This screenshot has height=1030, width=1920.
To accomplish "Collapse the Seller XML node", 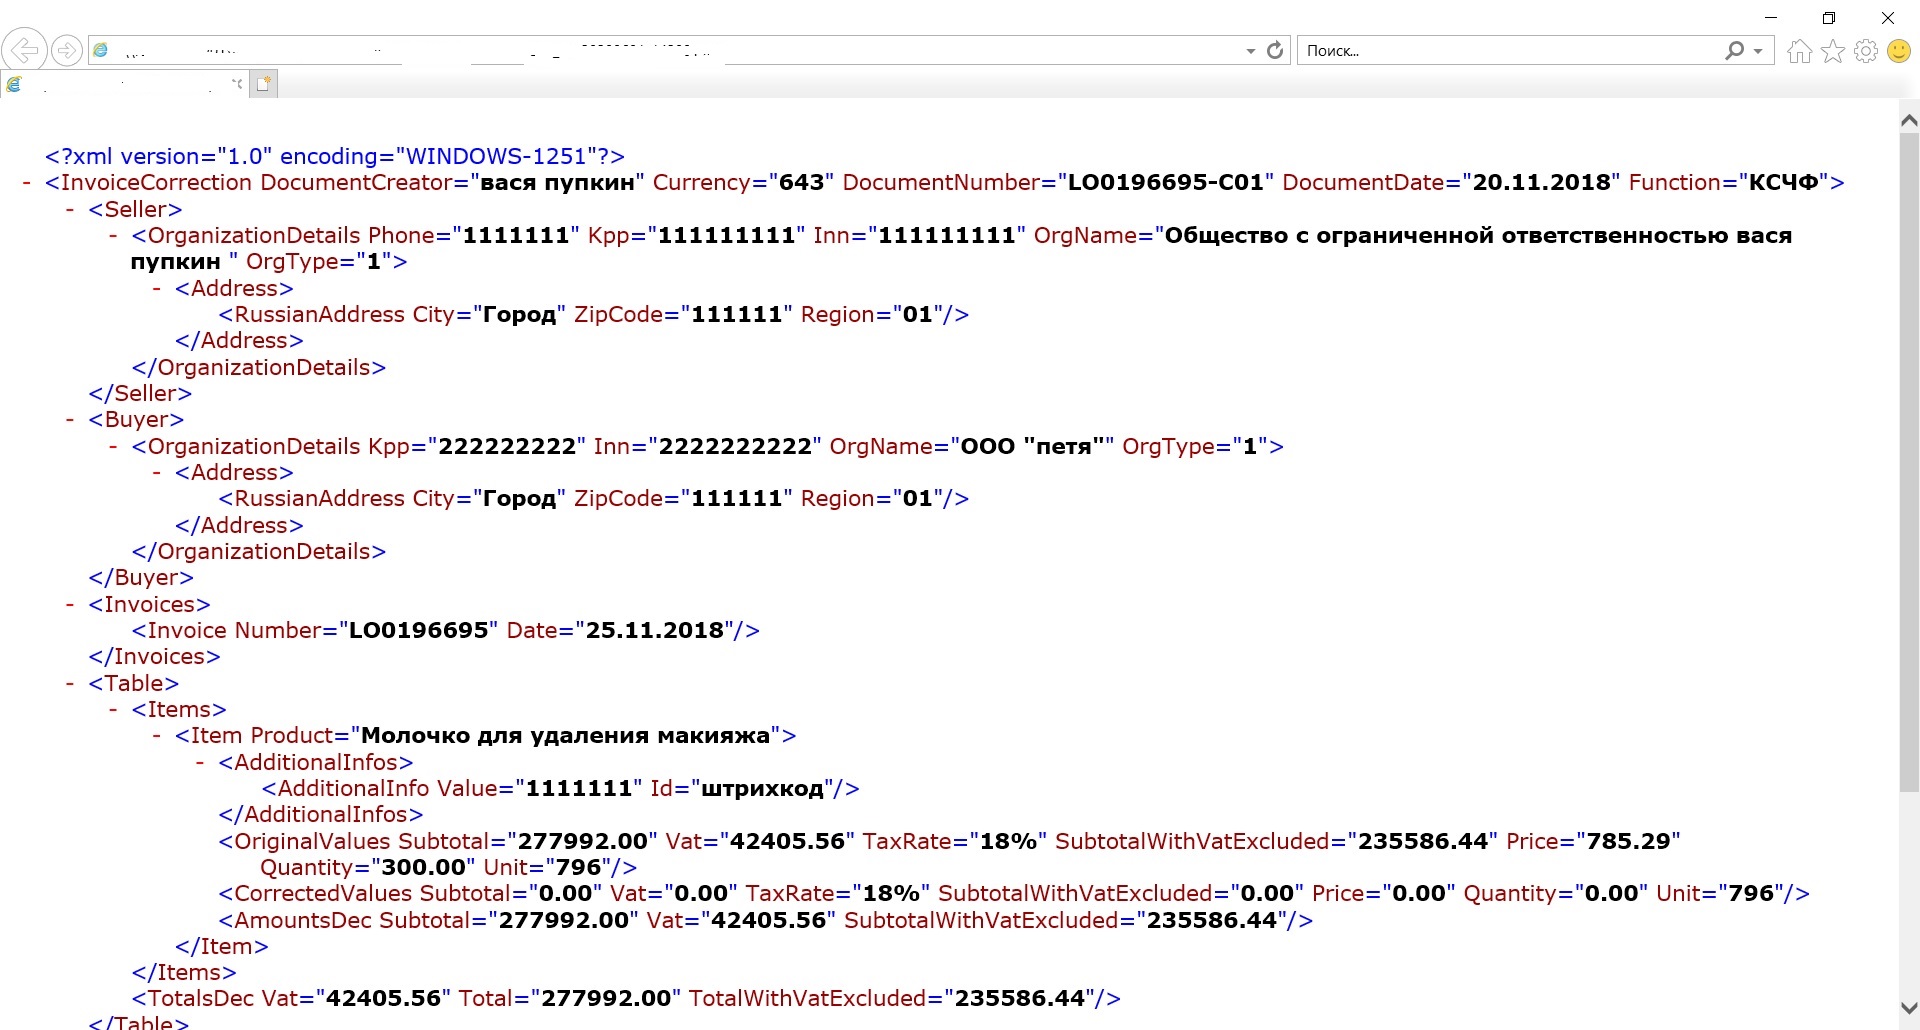I will pos(68,209).
